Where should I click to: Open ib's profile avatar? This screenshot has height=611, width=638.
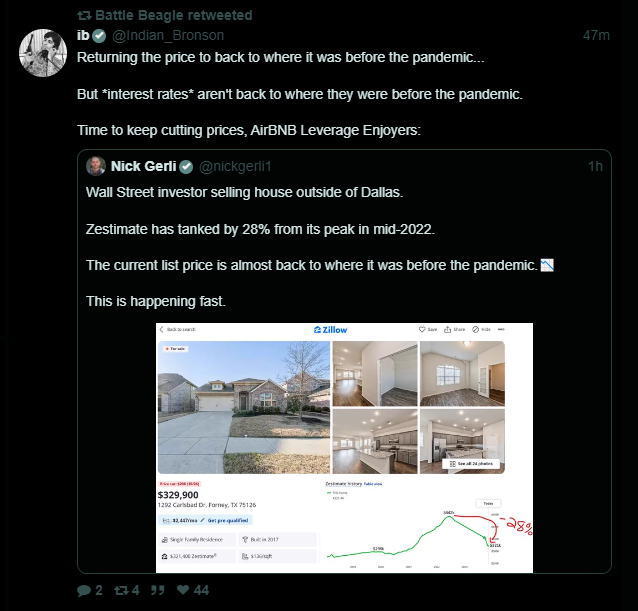44,52
